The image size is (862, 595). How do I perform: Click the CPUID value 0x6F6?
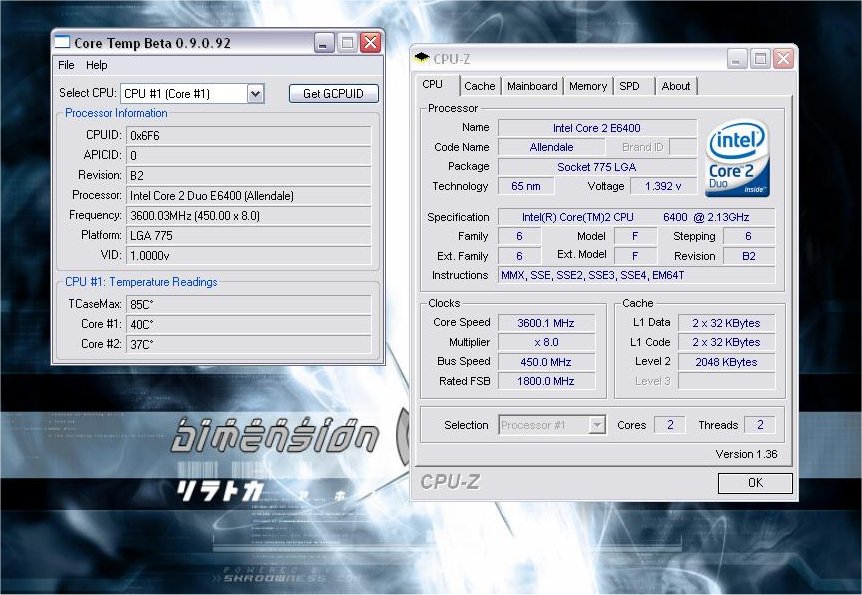coord(248,135)
